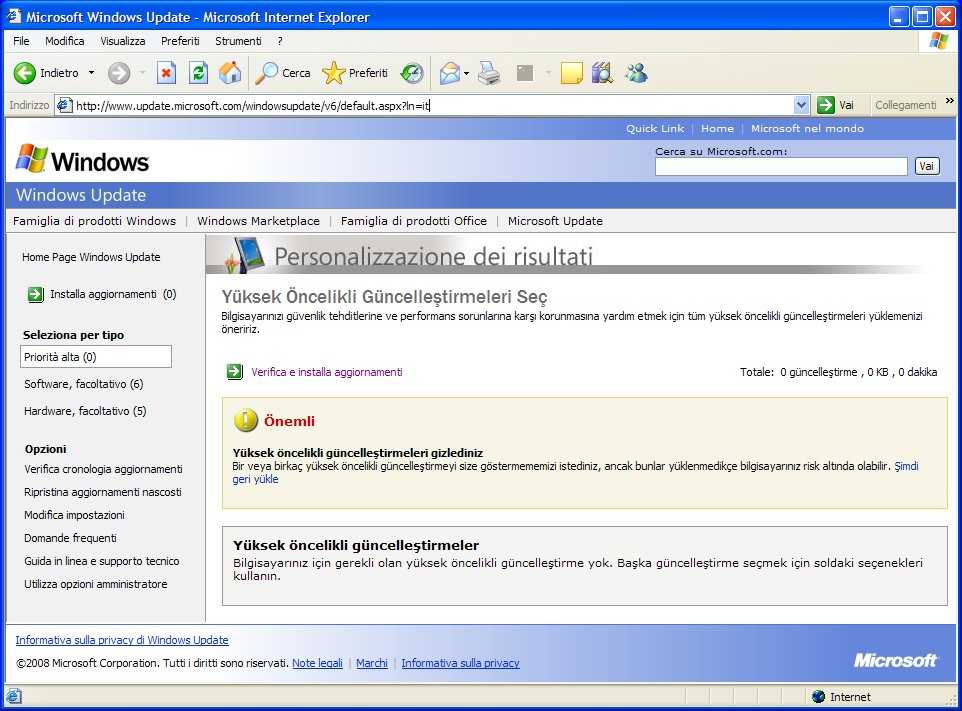Open the Preferiti menu
Image resolution: width=962 pixels, height=711 pixels.
coord(180,41)
